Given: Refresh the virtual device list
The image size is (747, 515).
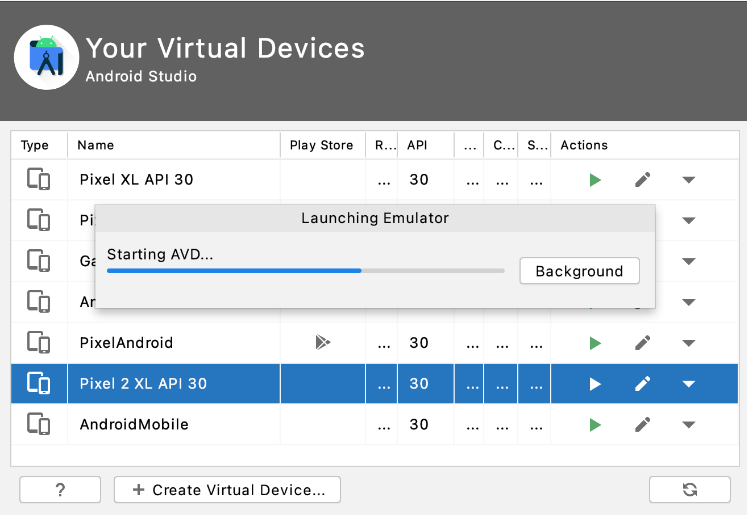Looking at the screenshot, I should pos(689,490).
